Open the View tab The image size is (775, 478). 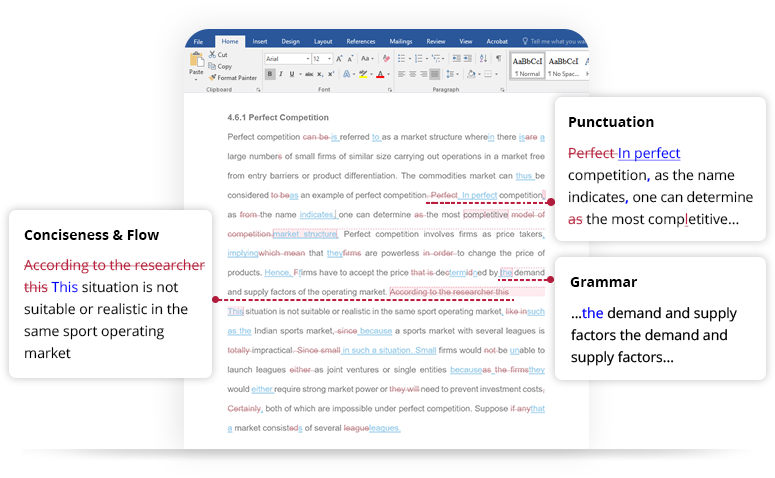click(466, 42)
